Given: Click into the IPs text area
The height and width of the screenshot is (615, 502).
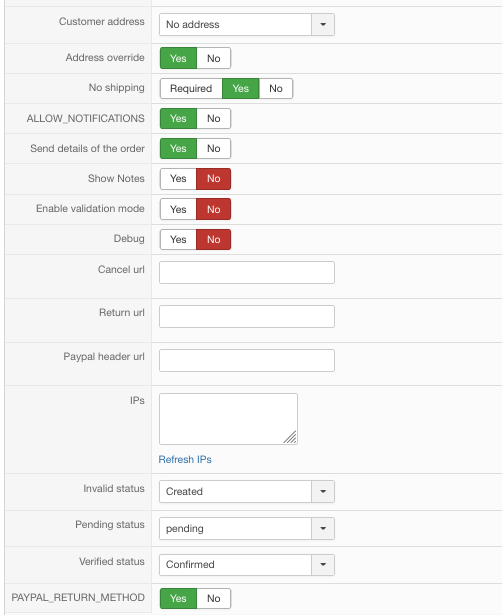Looking at the screenshot, I should pos(228,419).
